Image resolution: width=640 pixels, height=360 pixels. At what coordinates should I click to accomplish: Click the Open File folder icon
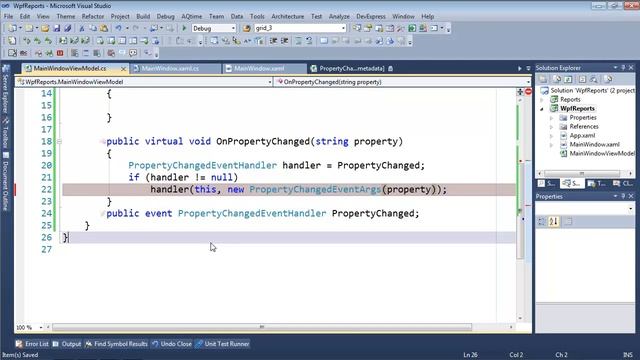click(x=45, y=28)
